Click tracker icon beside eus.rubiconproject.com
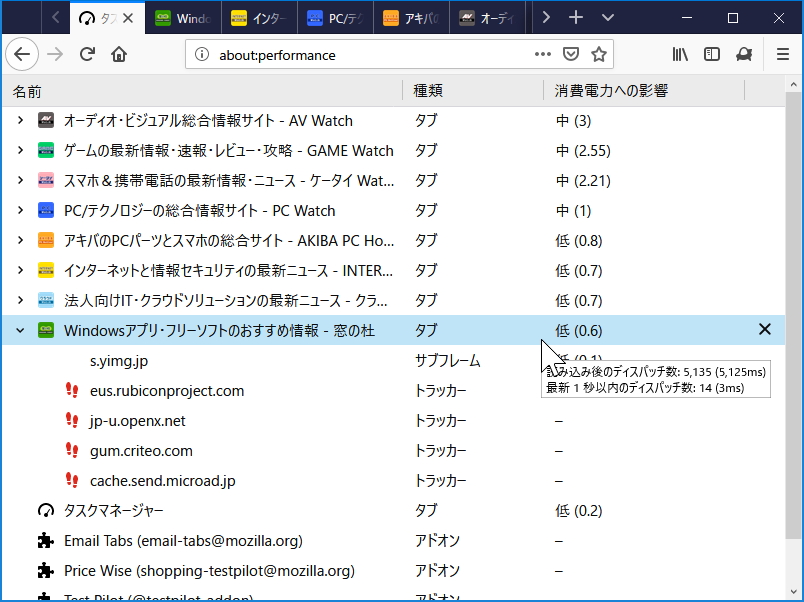The height and width of the screenshot is (602, 804). [72, 390]
